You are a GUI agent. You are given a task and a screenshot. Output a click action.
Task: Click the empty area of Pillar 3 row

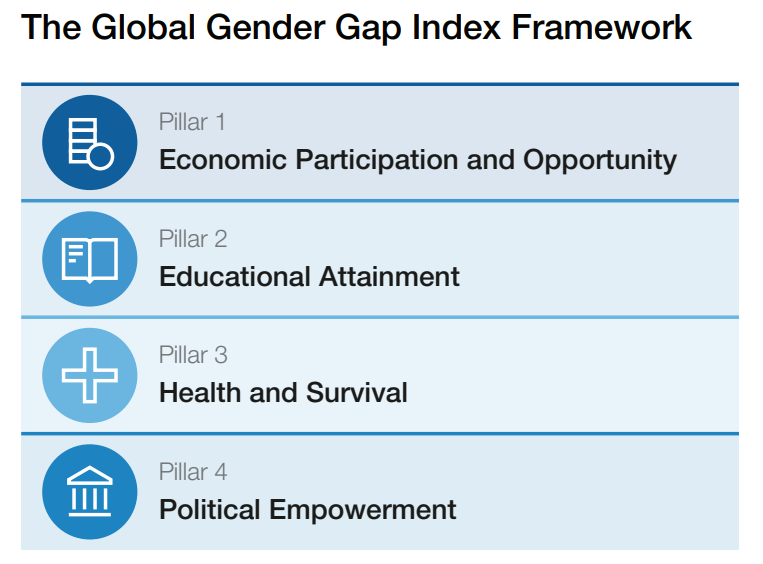[x=574, y=375]
